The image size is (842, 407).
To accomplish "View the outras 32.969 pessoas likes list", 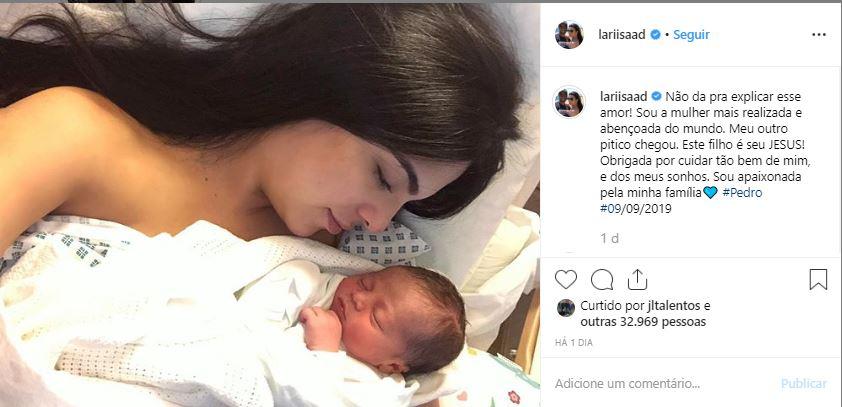I will pos(643,322).
